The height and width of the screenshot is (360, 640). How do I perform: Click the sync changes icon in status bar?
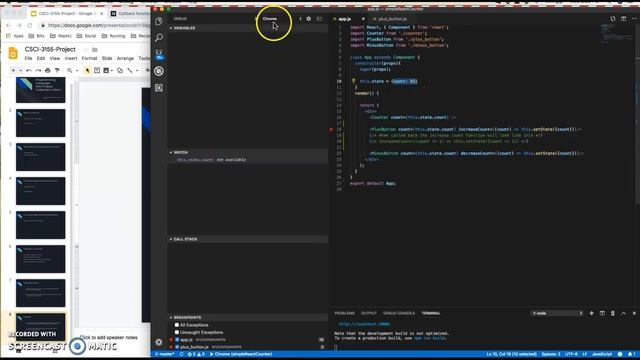[x=182, y=354]
